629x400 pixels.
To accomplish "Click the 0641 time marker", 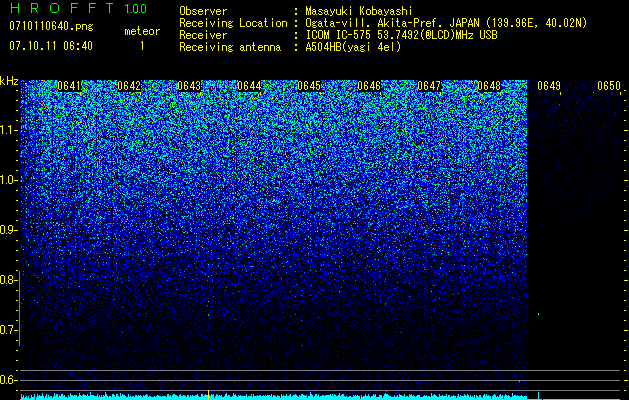I will (69, 86).
